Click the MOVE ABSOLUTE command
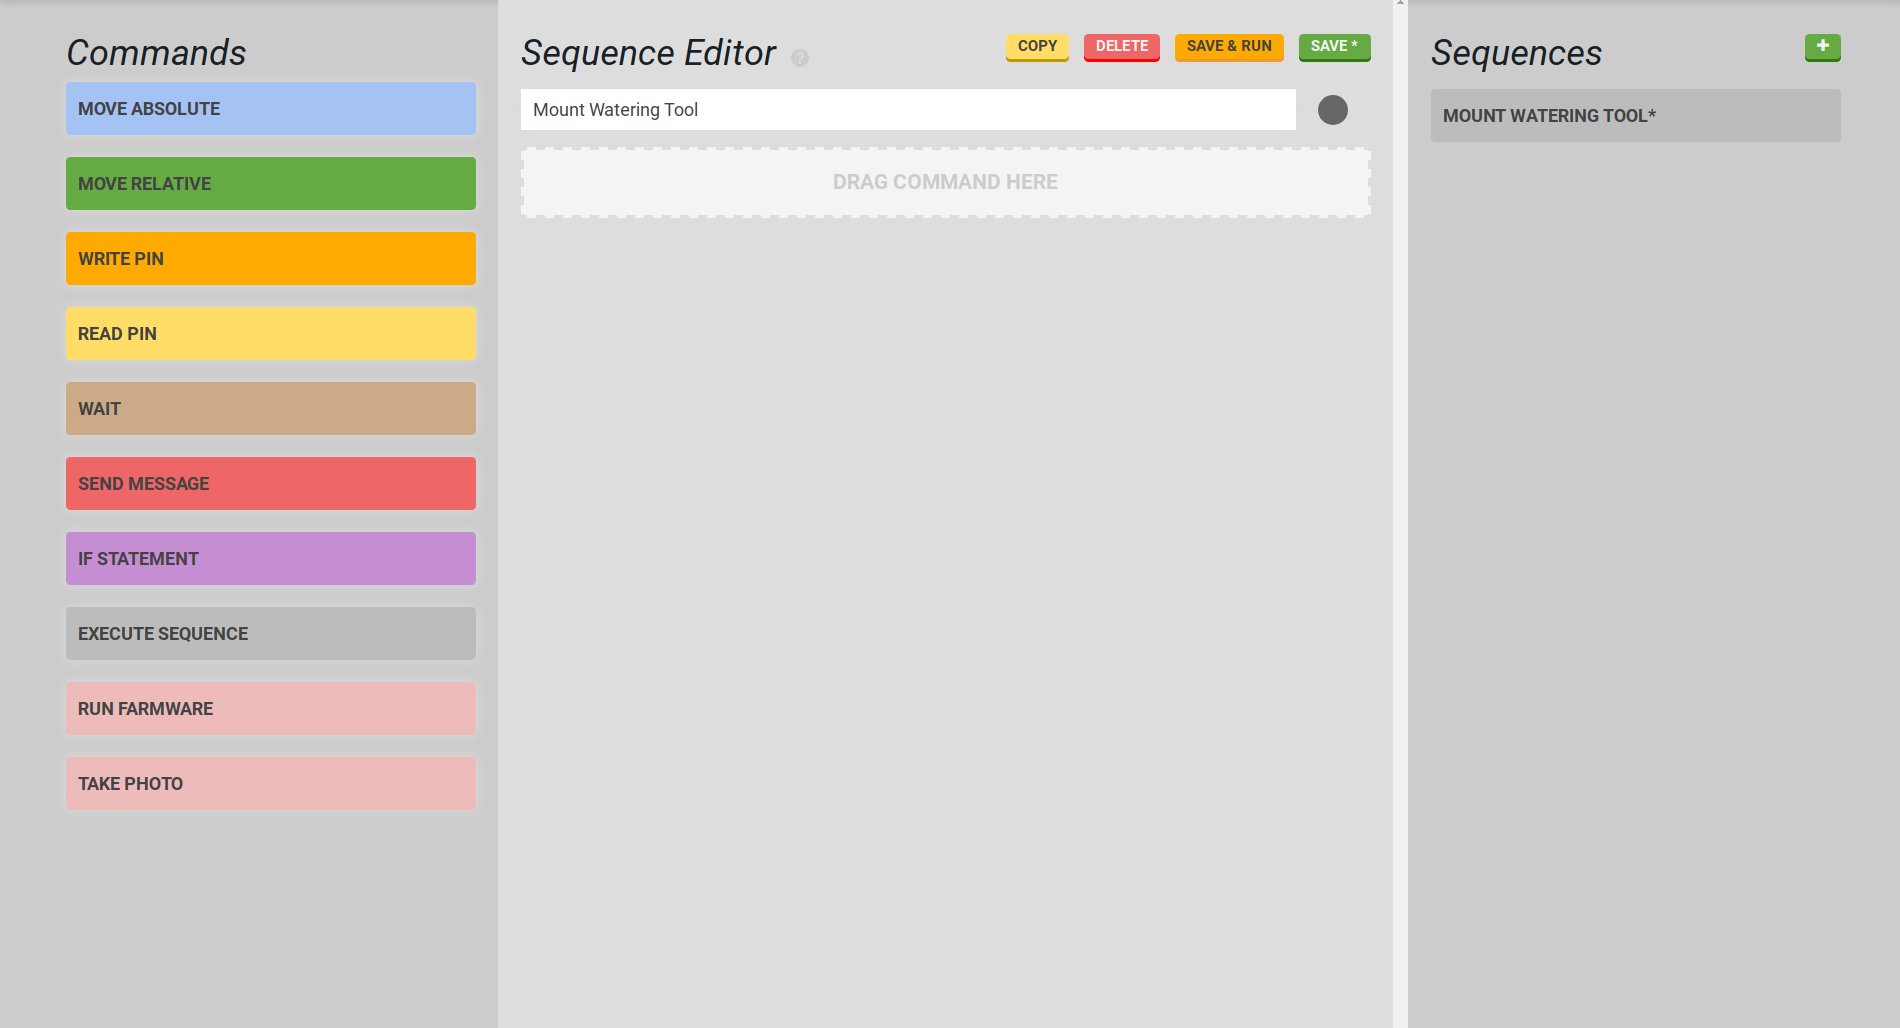The width and height of the screenshot is (1900, 1028). (271, 109)
